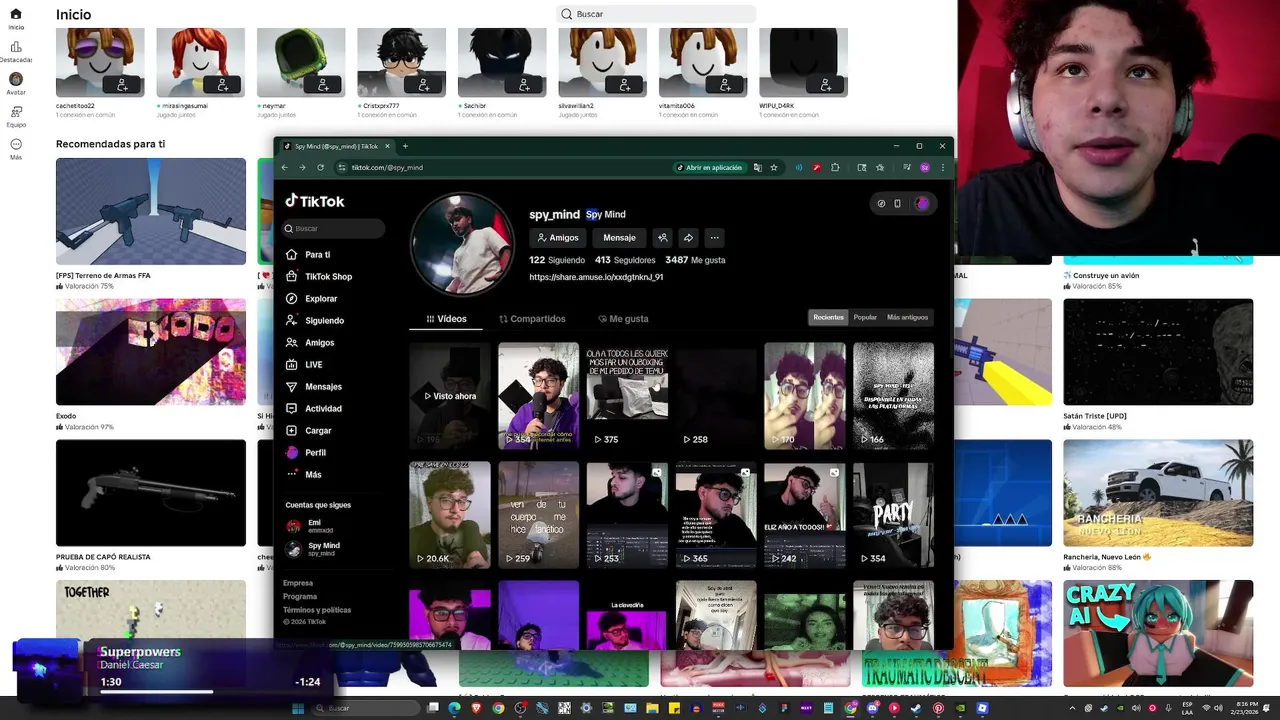
Task: Go to Siguiendo in TikTok sidebar
Action: (314, 321)
